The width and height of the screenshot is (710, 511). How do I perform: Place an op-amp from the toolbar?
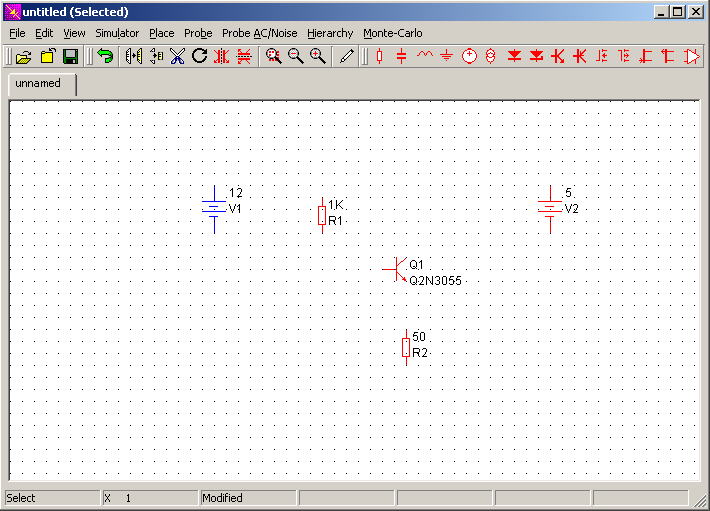click(x=691, y=57)
